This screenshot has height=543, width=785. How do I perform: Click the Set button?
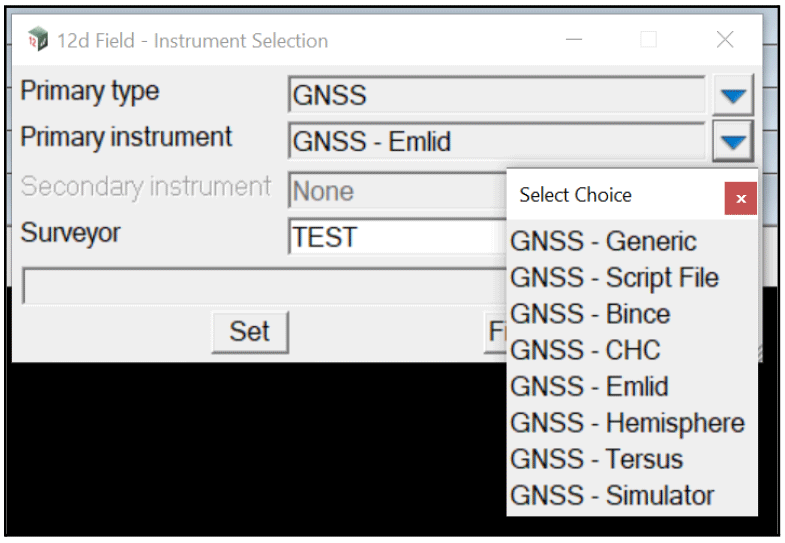tap(250, 332)
